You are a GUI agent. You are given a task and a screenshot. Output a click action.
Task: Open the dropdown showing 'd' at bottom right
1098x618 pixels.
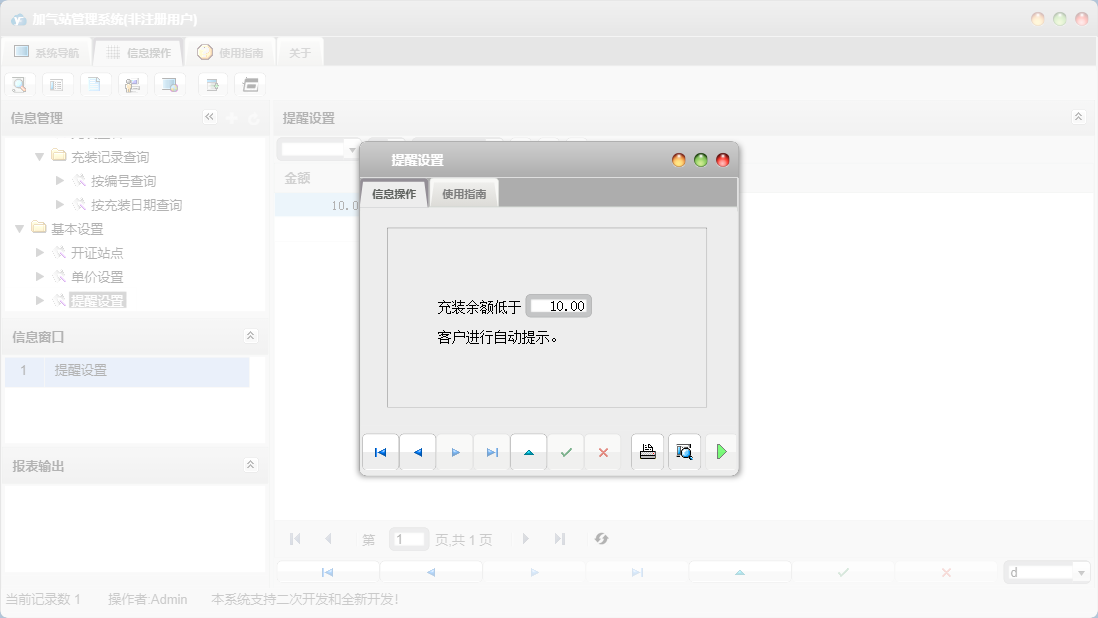coord(1080,573)
